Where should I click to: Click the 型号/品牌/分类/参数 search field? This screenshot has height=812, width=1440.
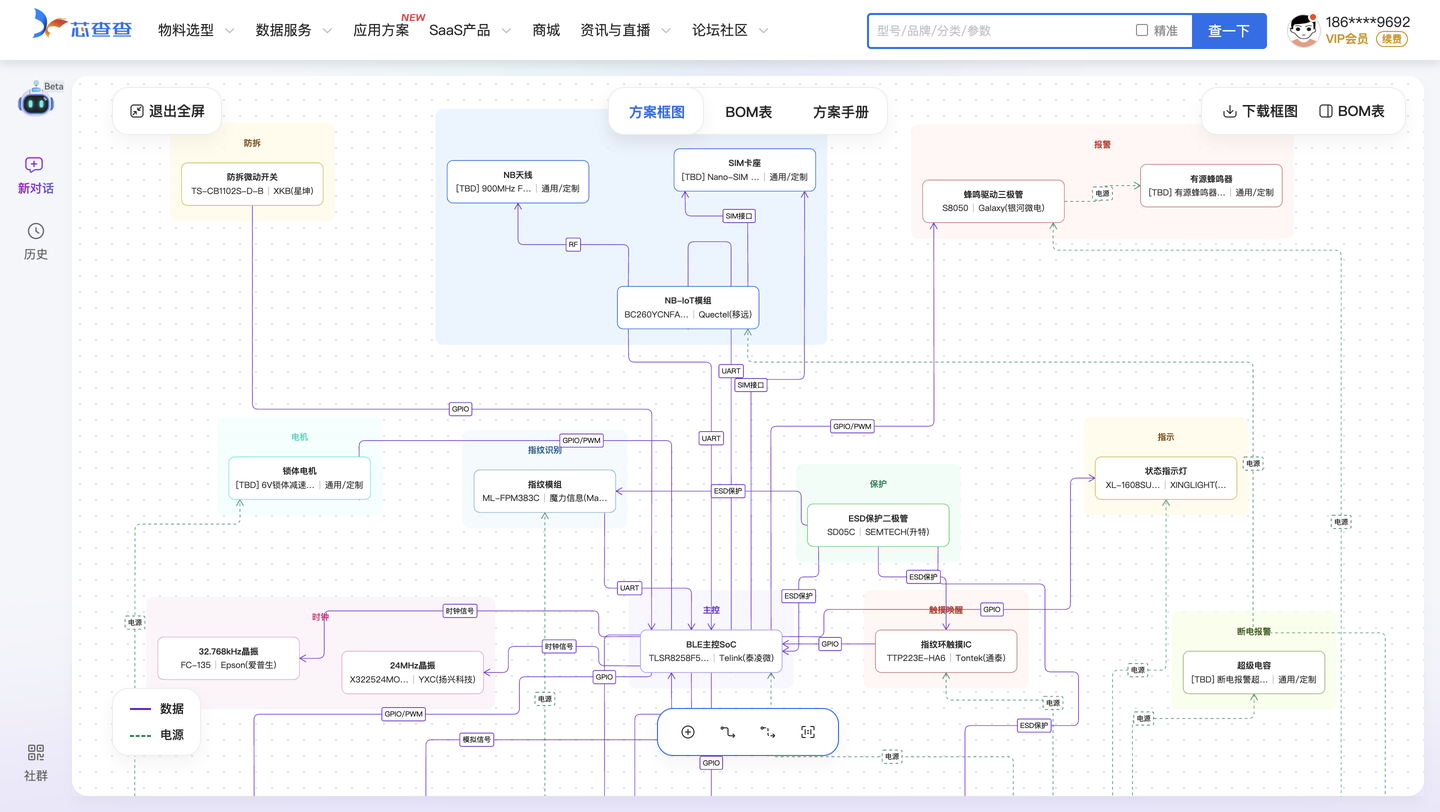click(1000, 31)
